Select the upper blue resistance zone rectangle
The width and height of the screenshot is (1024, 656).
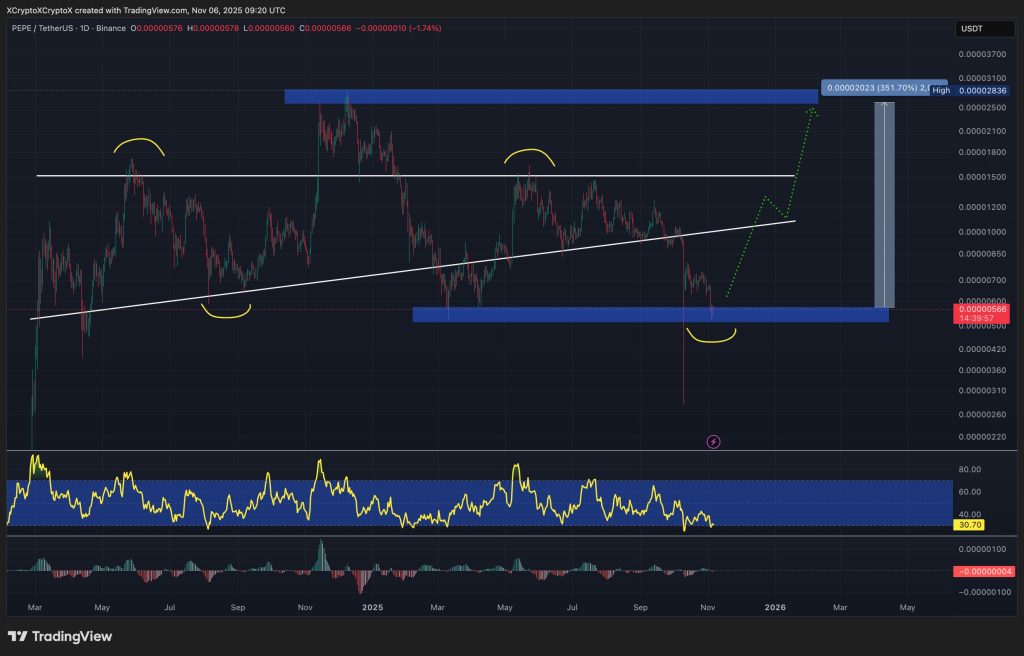point(550,97)
